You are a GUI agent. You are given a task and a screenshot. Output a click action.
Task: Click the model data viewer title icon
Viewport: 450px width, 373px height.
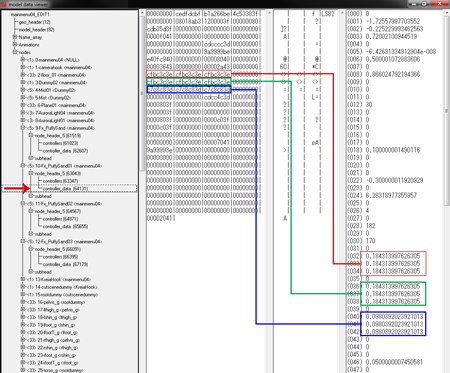tap(4, 4)
